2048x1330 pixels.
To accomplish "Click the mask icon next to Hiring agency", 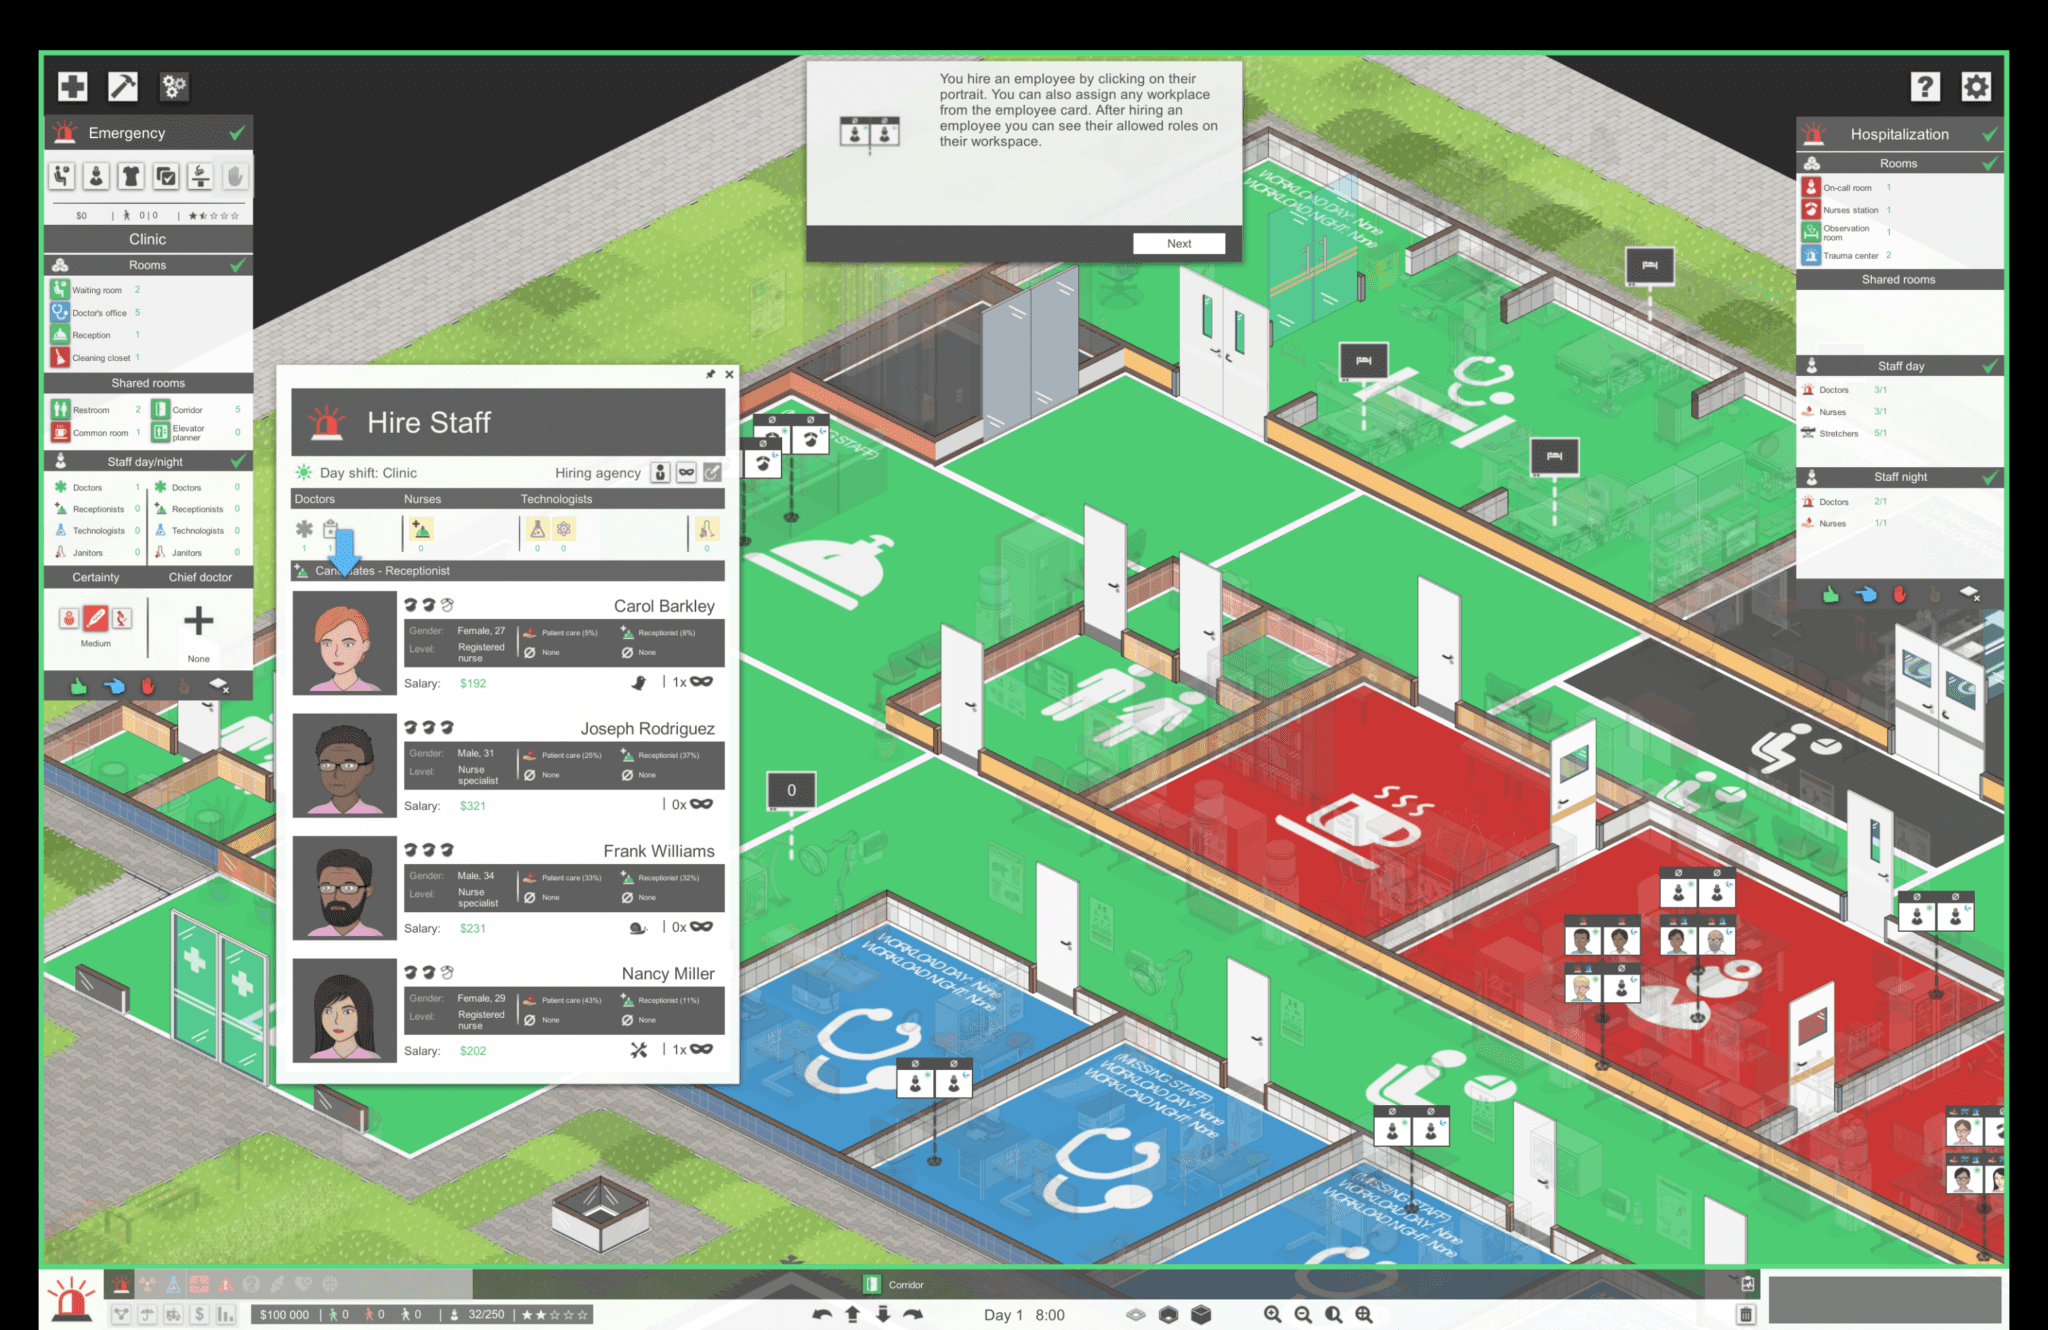I will pyautogui.click(x=687, y=472).
